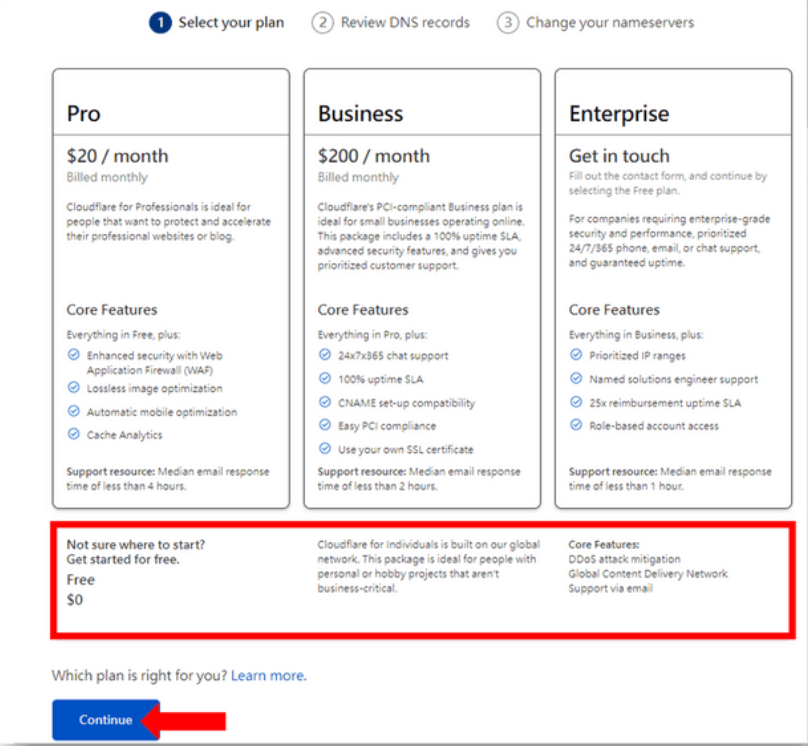Click checkmark icon beside Easy PCI compliance
Image resolution: width=808 pixels, height=746 pixels.
pyautogui.click(x=324, y=426)
